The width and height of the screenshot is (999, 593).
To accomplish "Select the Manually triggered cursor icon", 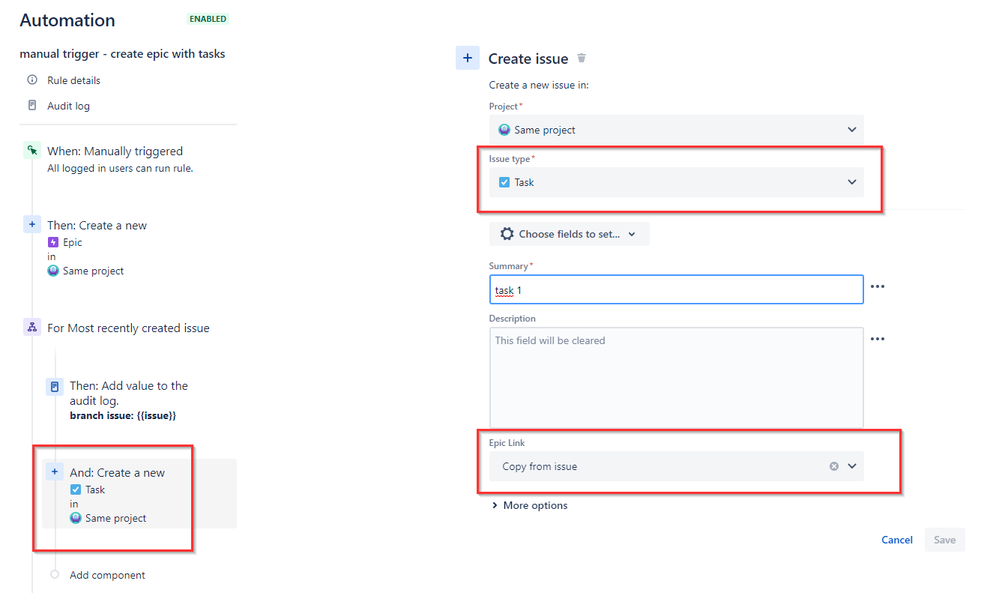I will 32,150.
